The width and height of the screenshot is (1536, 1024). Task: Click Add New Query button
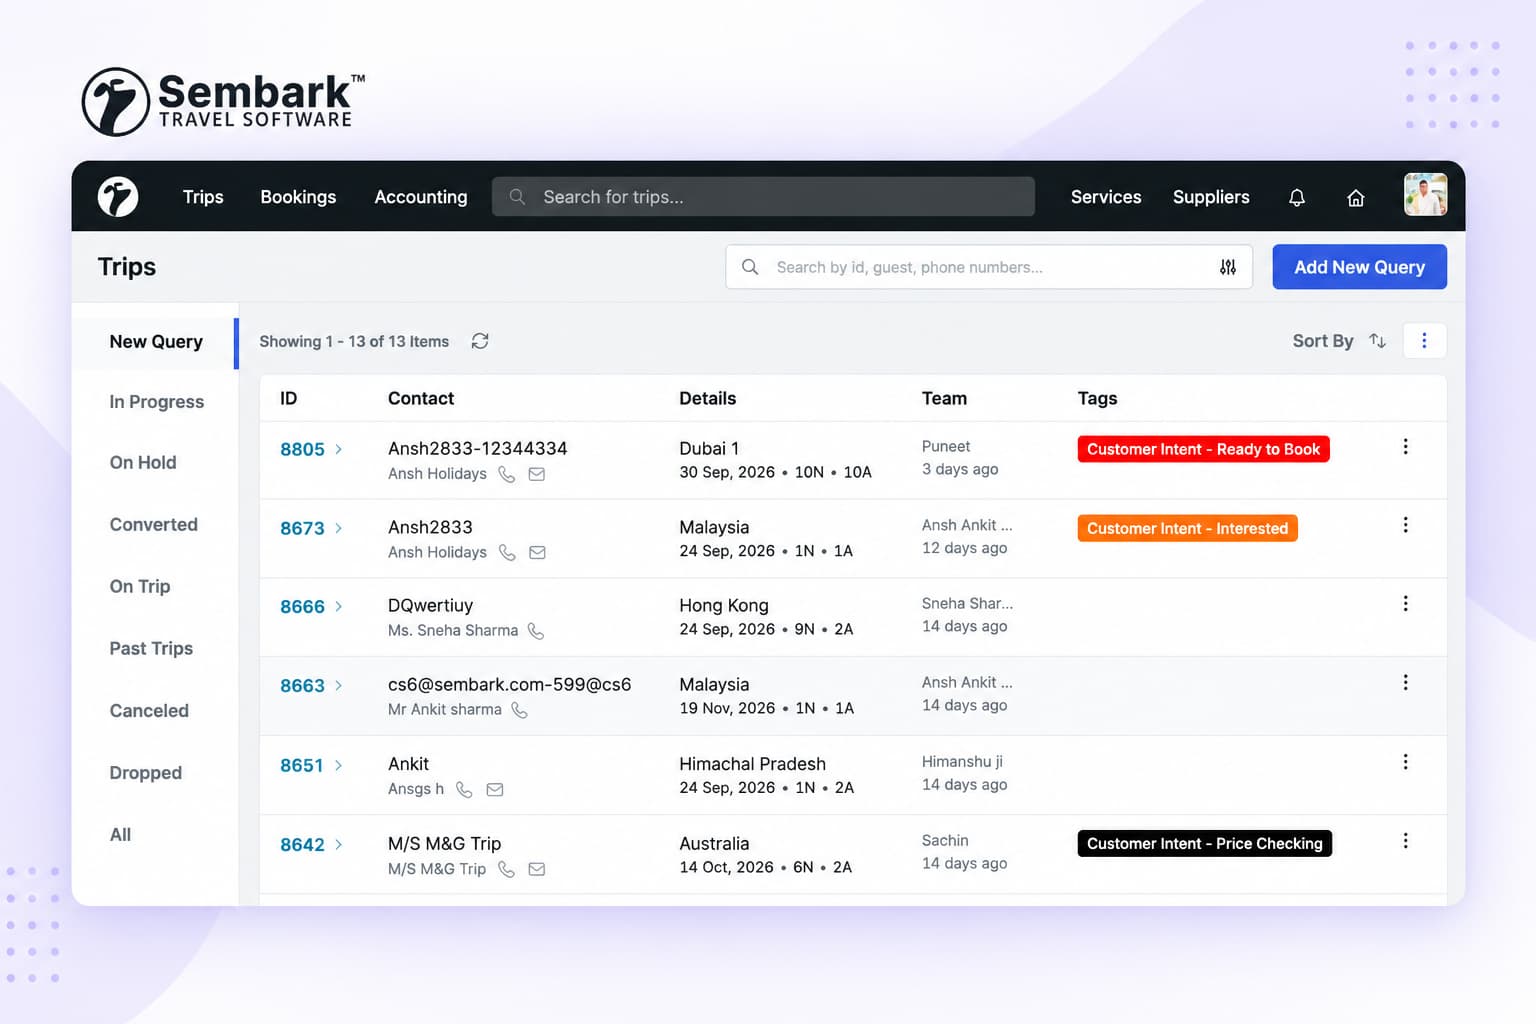tap(1359, 267)
